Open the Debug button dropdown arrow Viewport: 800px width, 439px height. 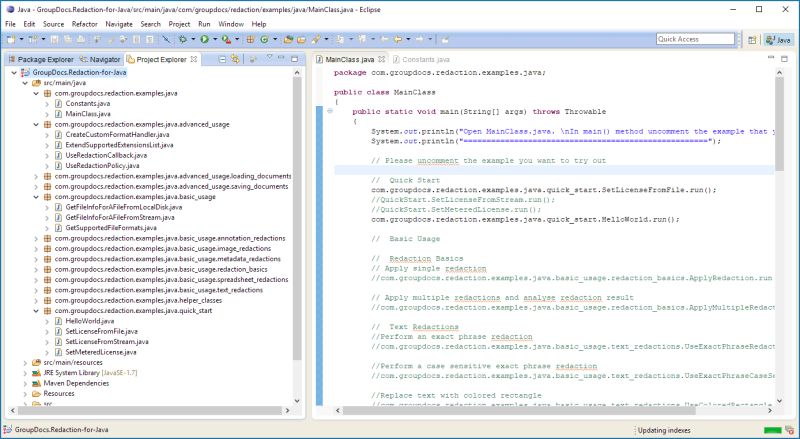(193, 39)
